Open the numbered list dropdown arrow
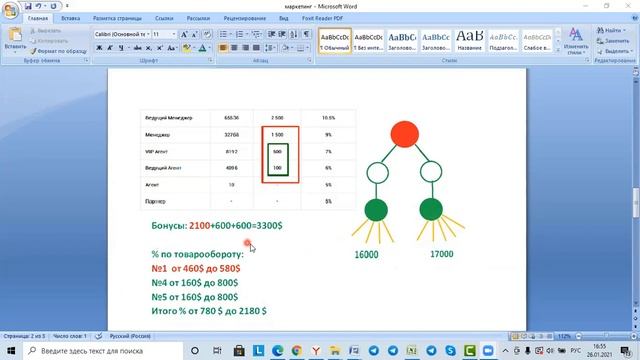Screen dimensions: 640x360 [247, 34]
